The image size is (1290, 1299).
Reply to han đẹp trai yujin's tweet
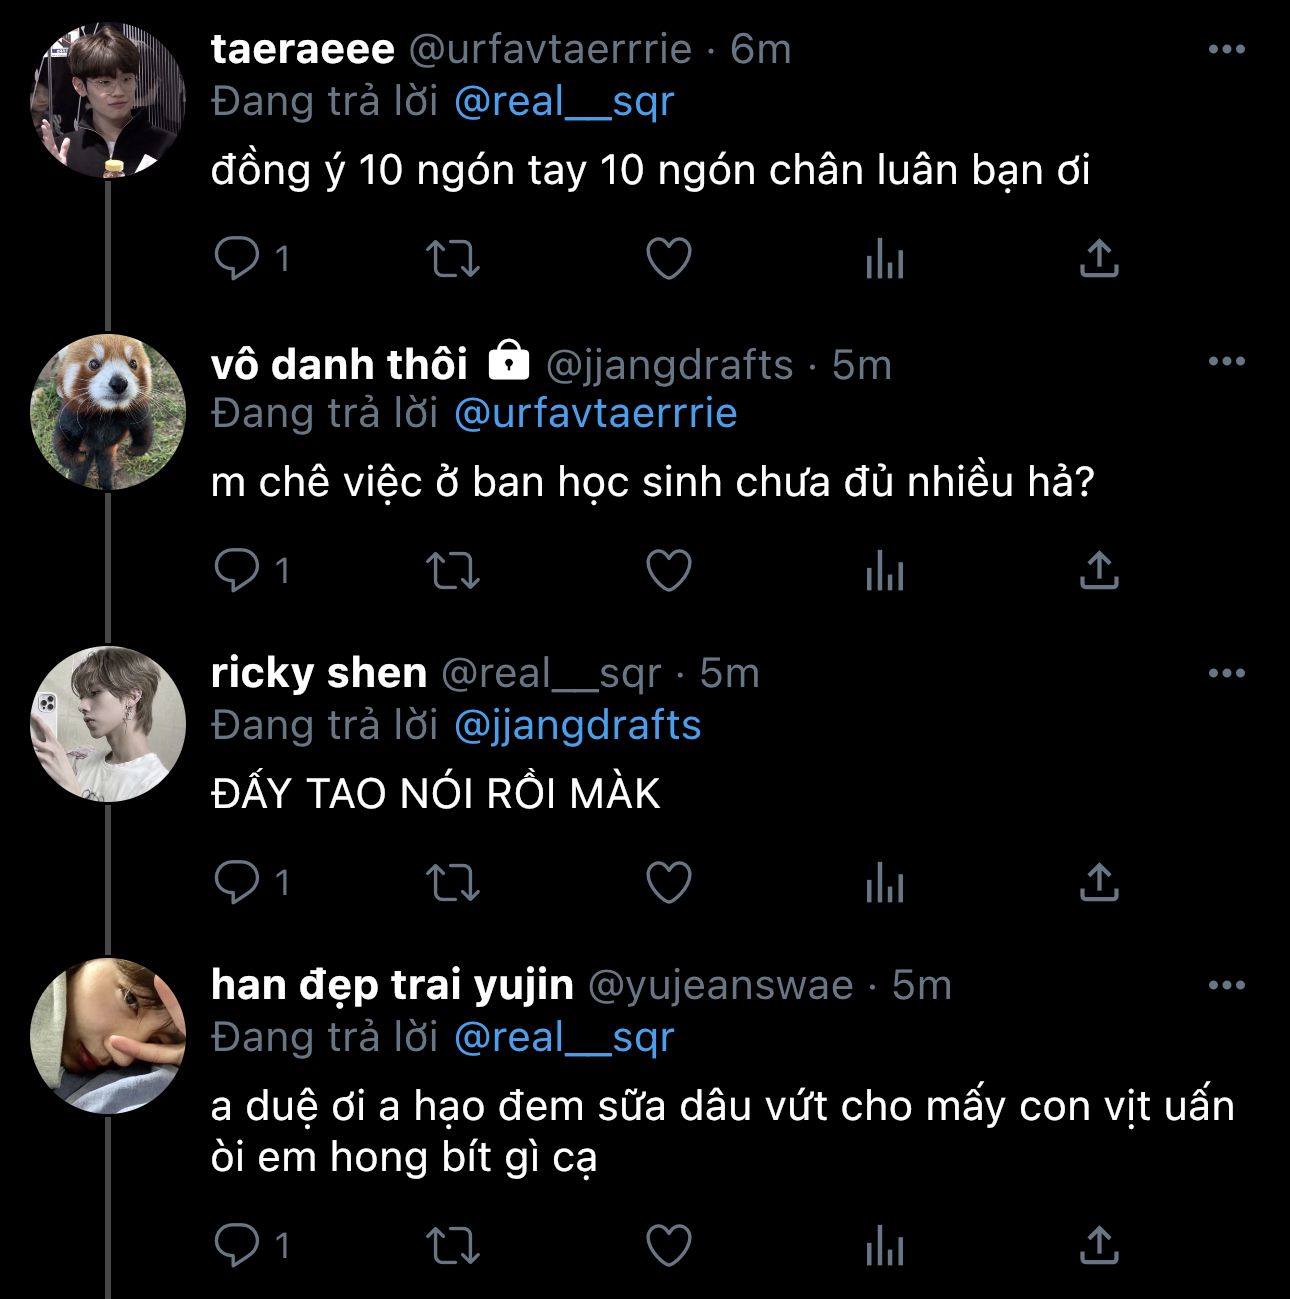point(237,1246)
